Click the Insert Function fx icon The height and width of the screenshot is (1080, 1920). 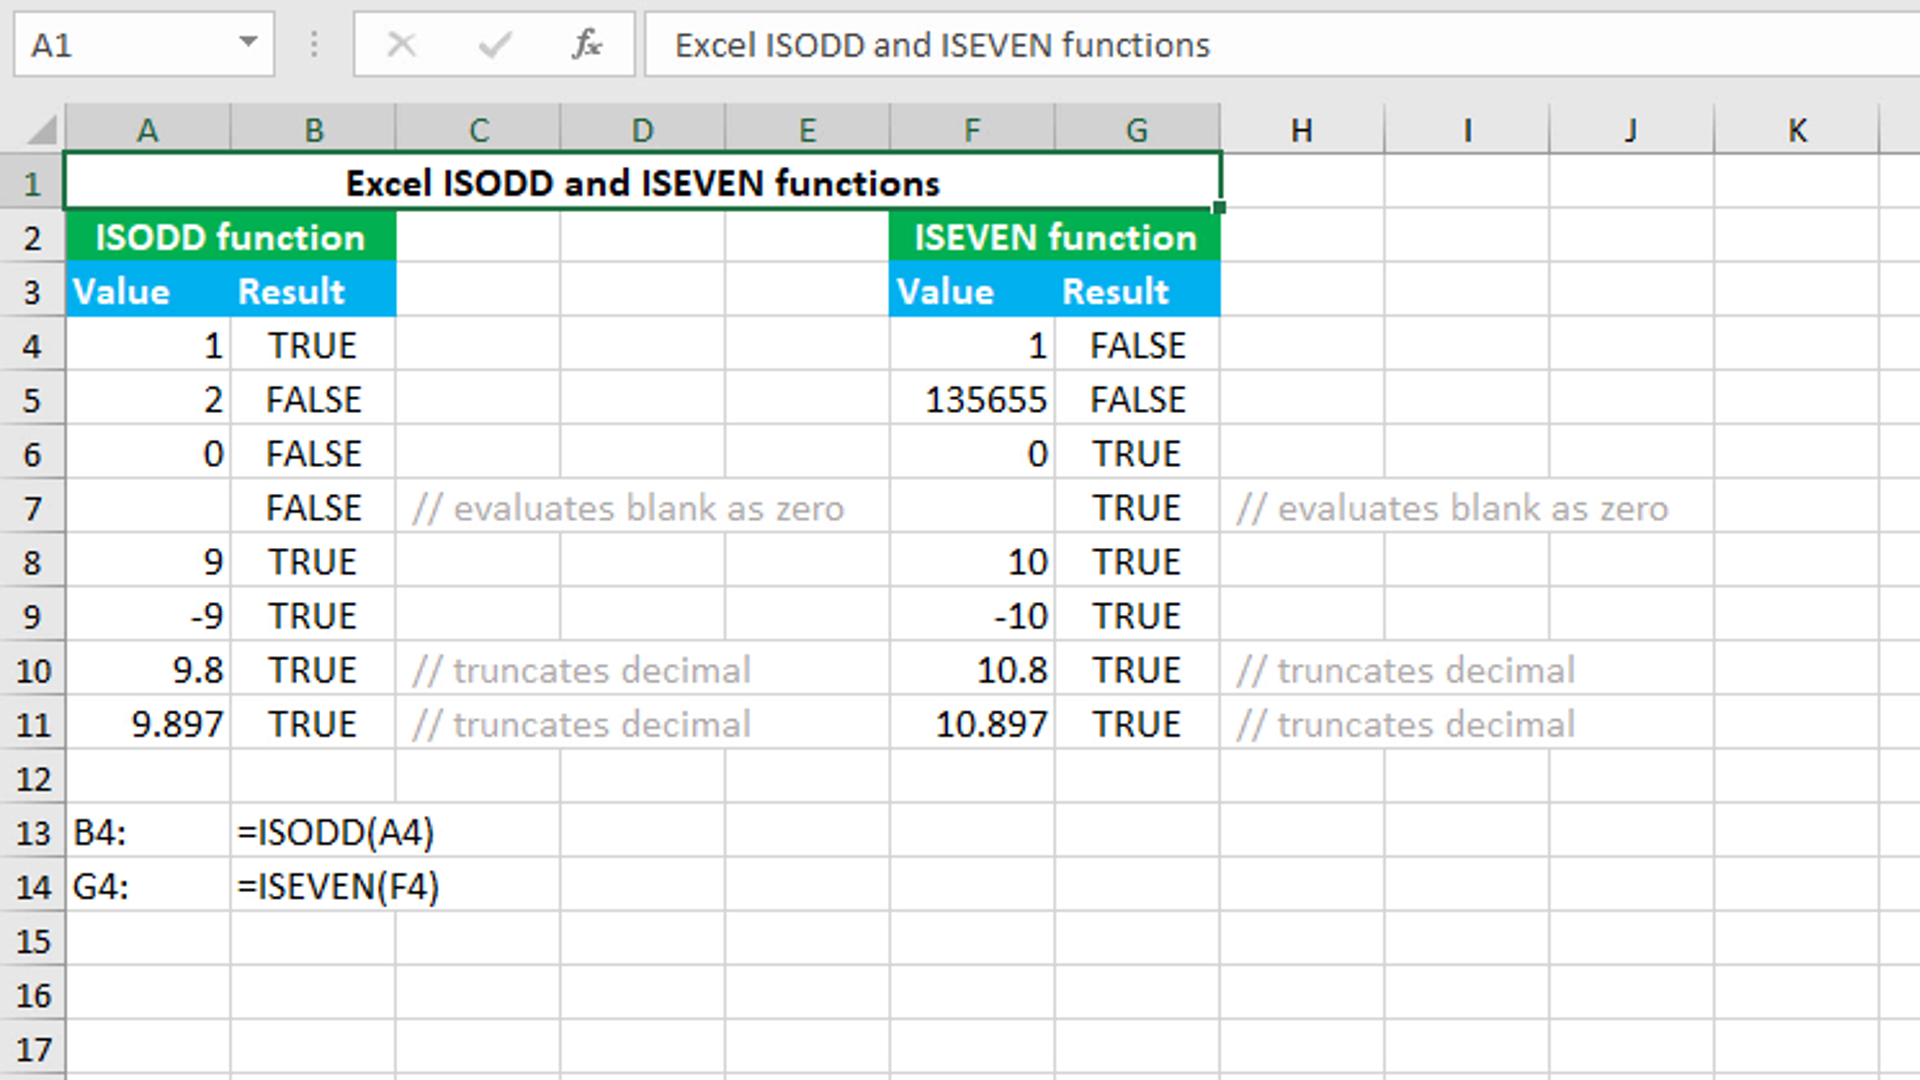pyautogui.click(x=587, y=45)
